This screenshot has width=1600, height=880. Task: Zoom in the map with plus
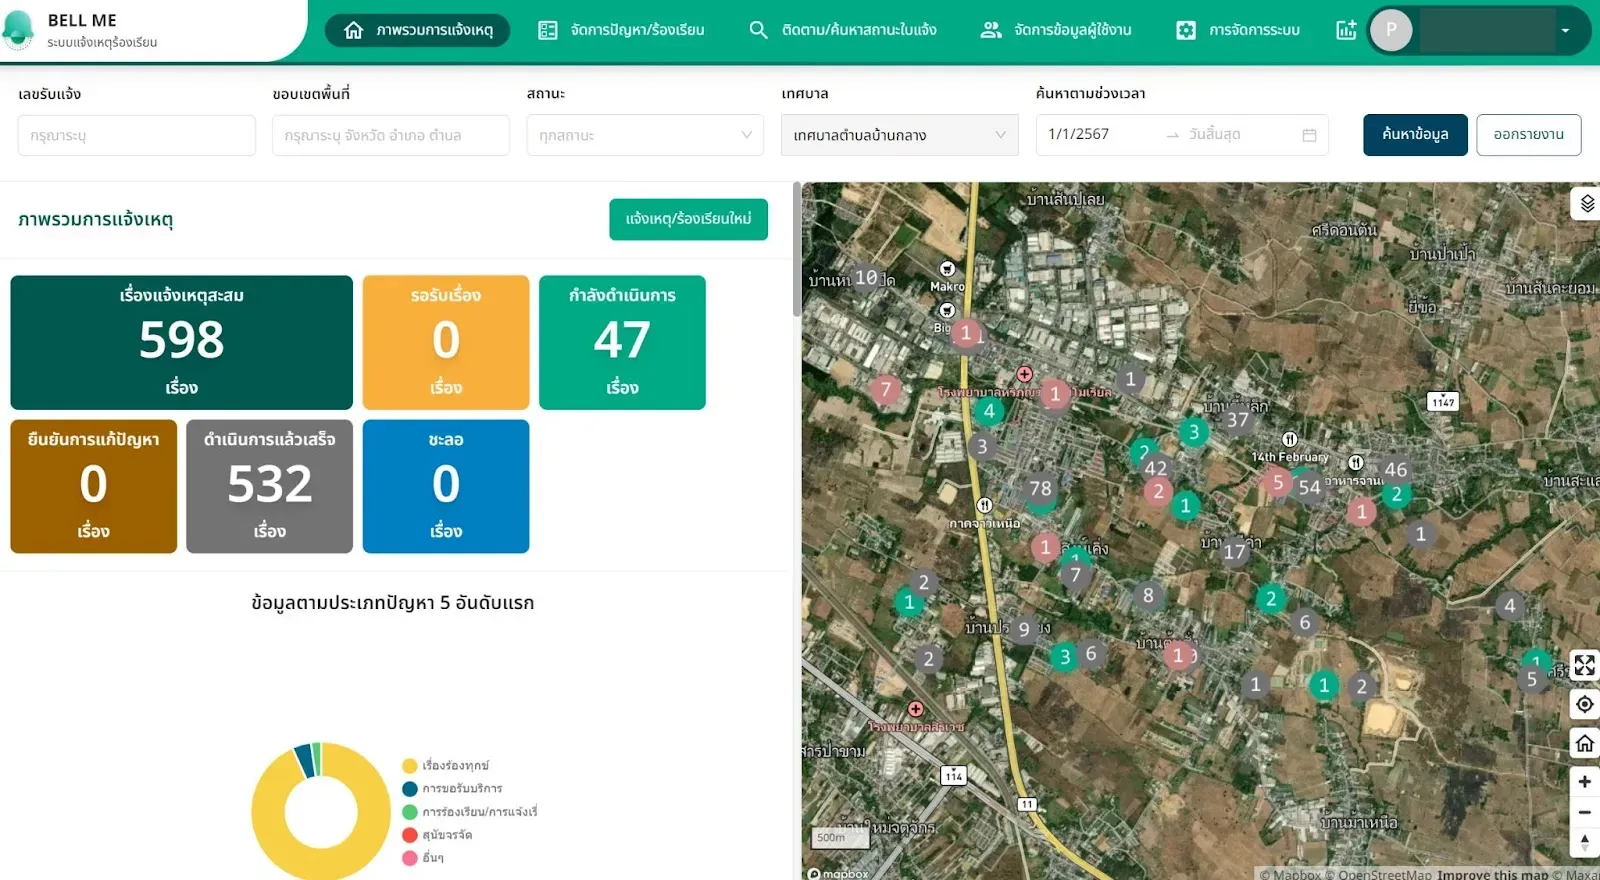(x=1585, y=781)
